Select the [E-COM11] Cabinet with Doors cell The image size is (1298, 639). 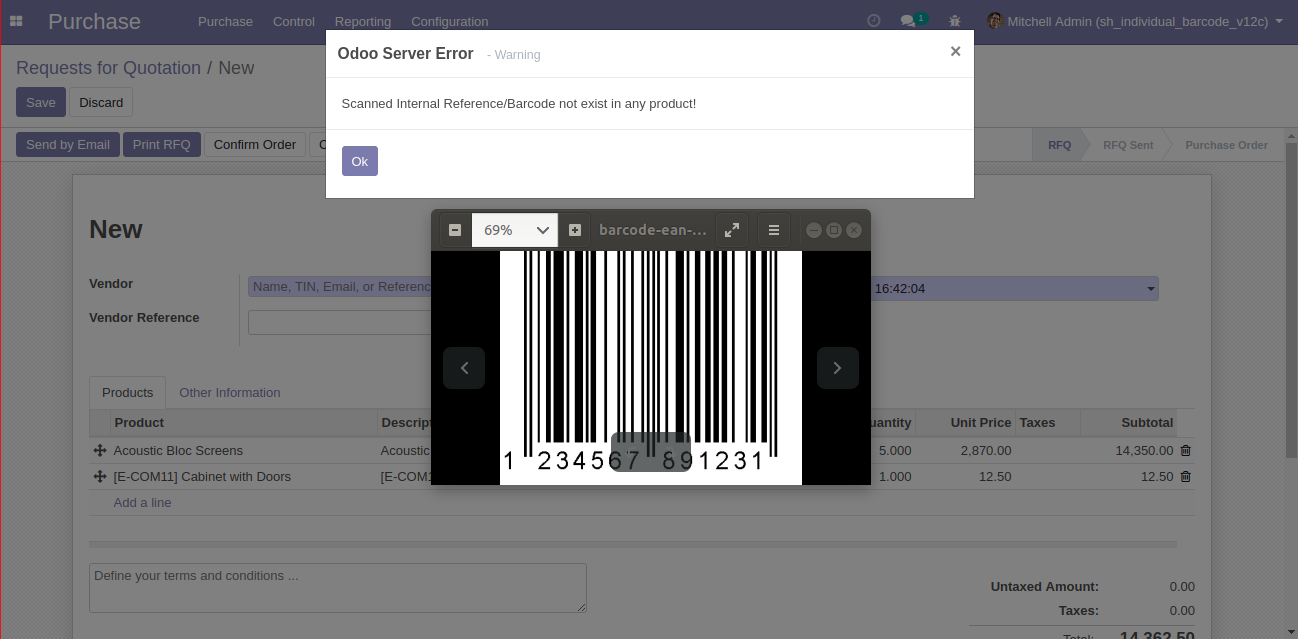[x=243, y=477]
